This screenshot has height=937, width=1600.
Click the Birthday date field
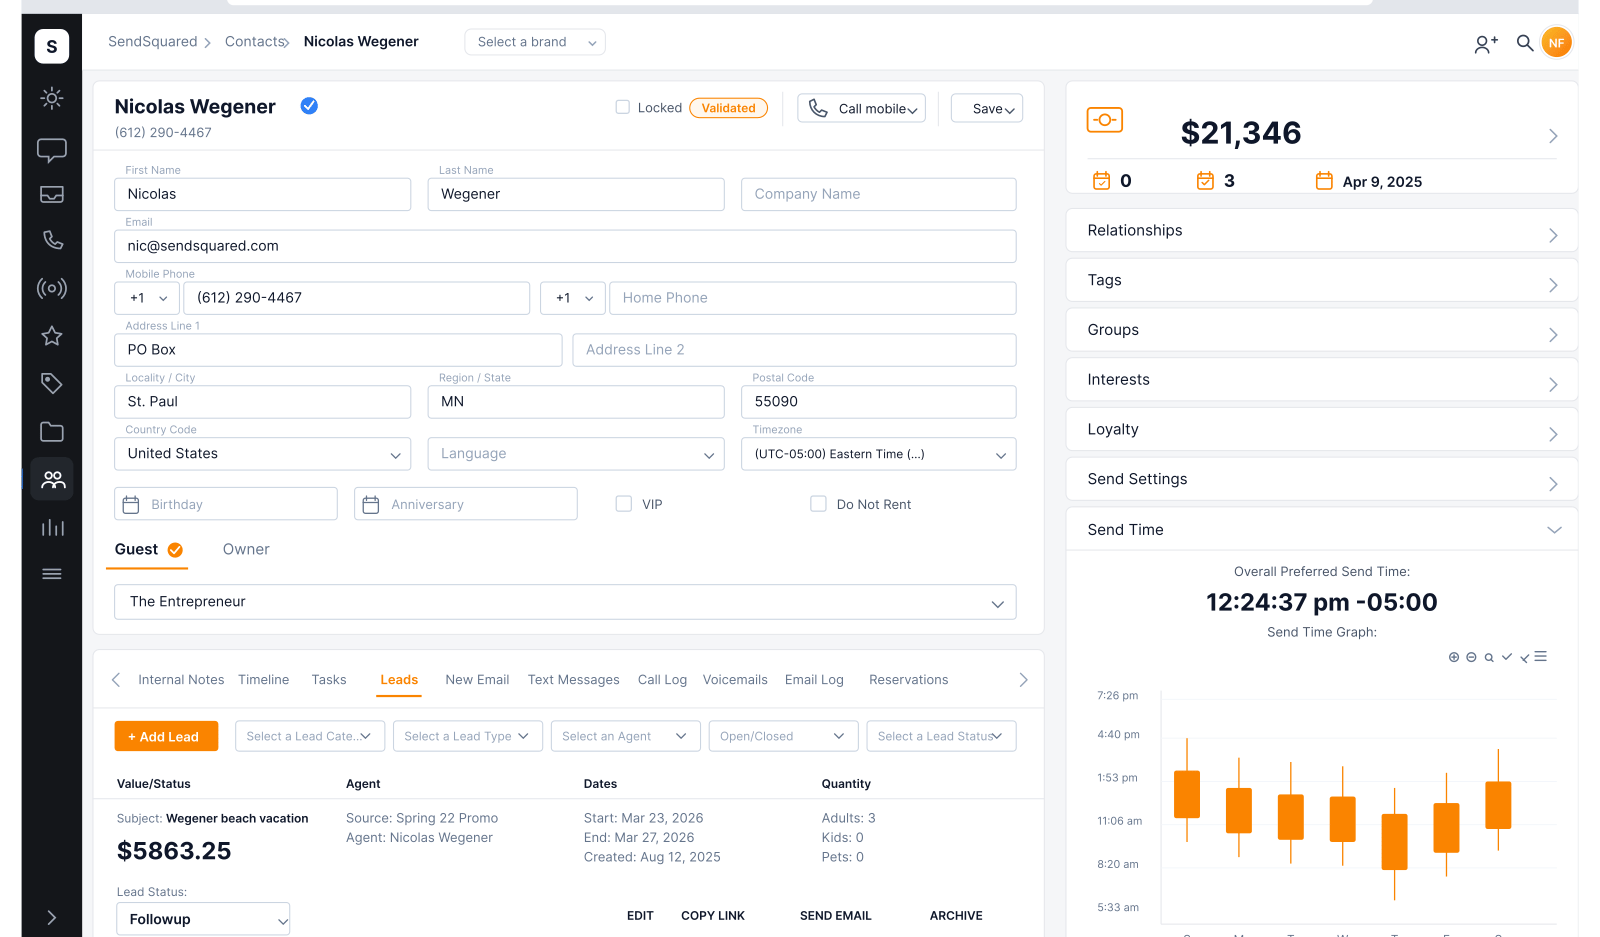pos(226,504)
